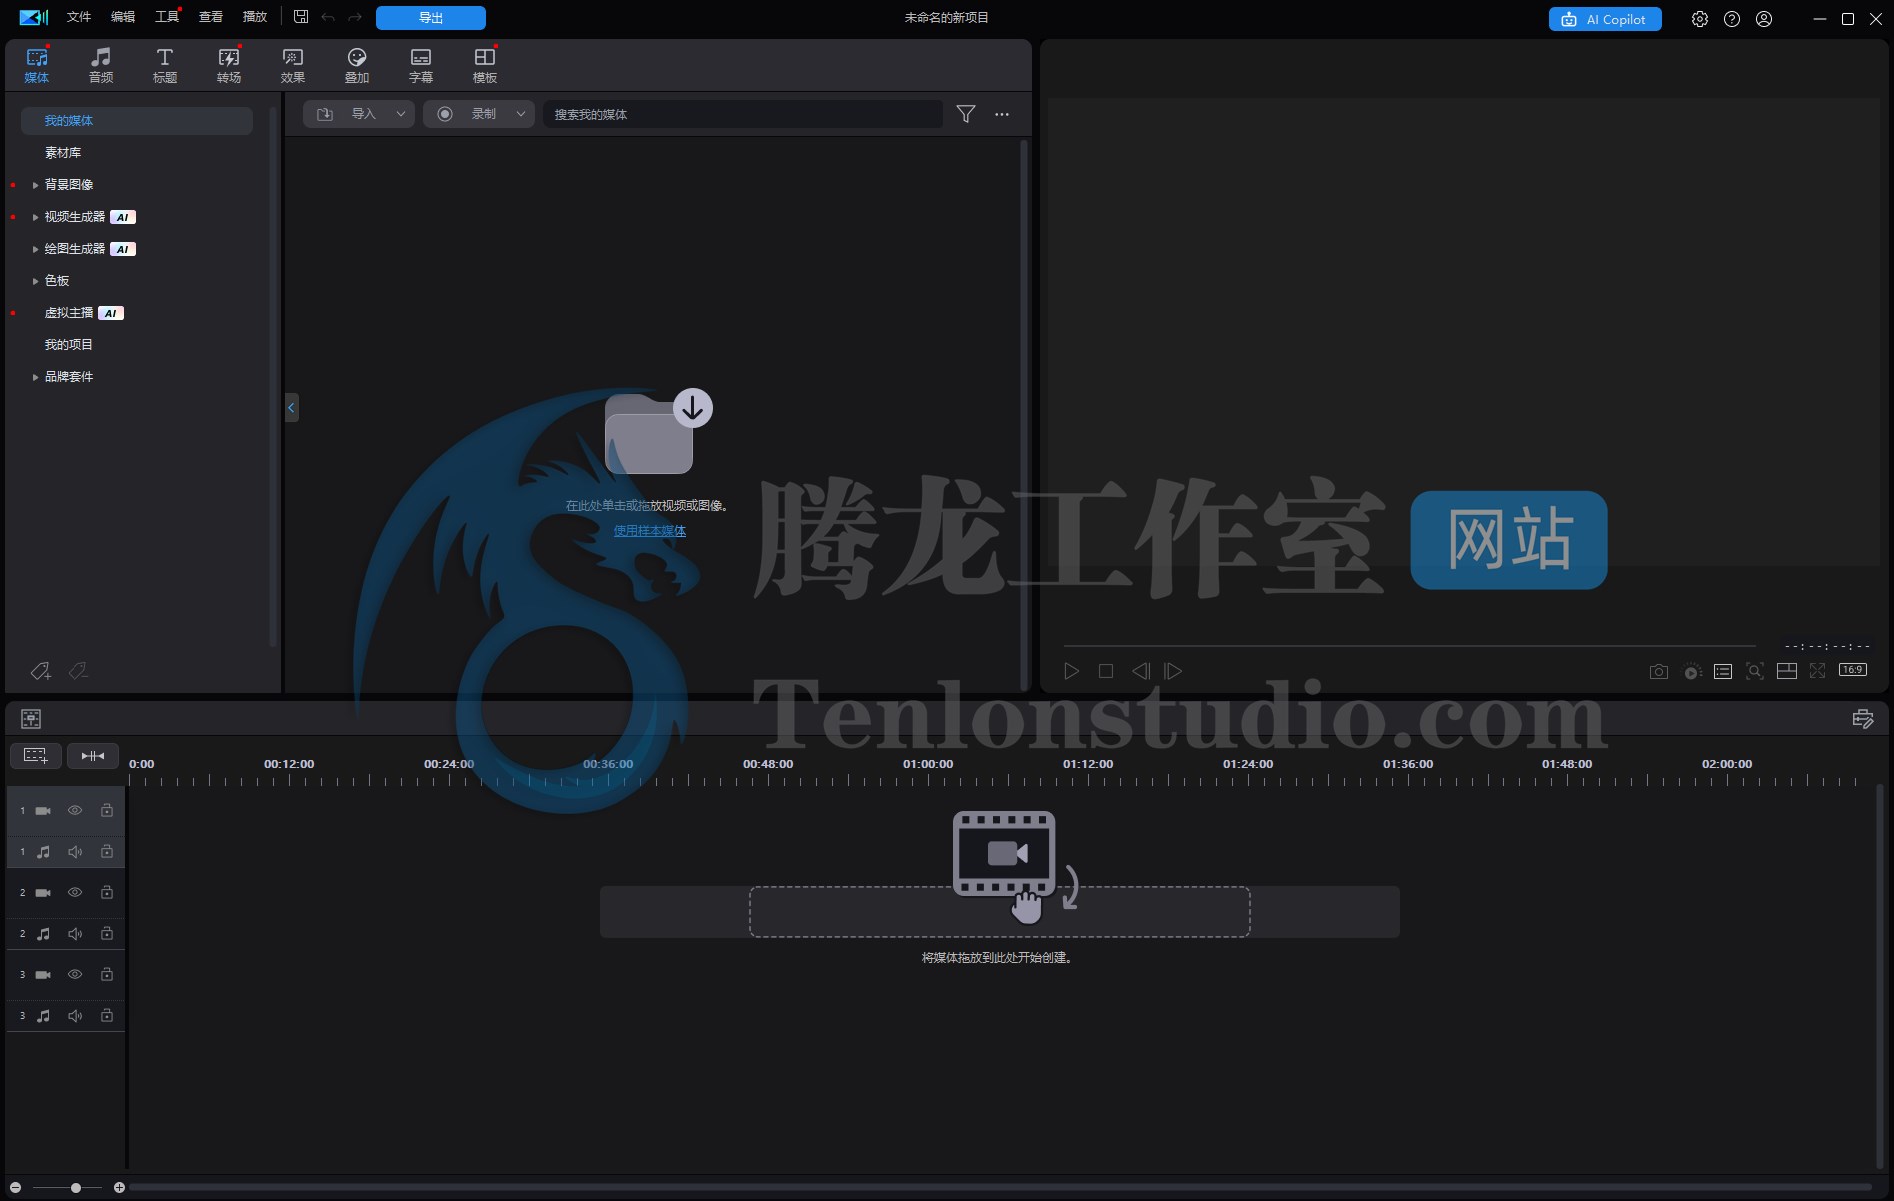Open the help question mark icon

(1732, 19)
